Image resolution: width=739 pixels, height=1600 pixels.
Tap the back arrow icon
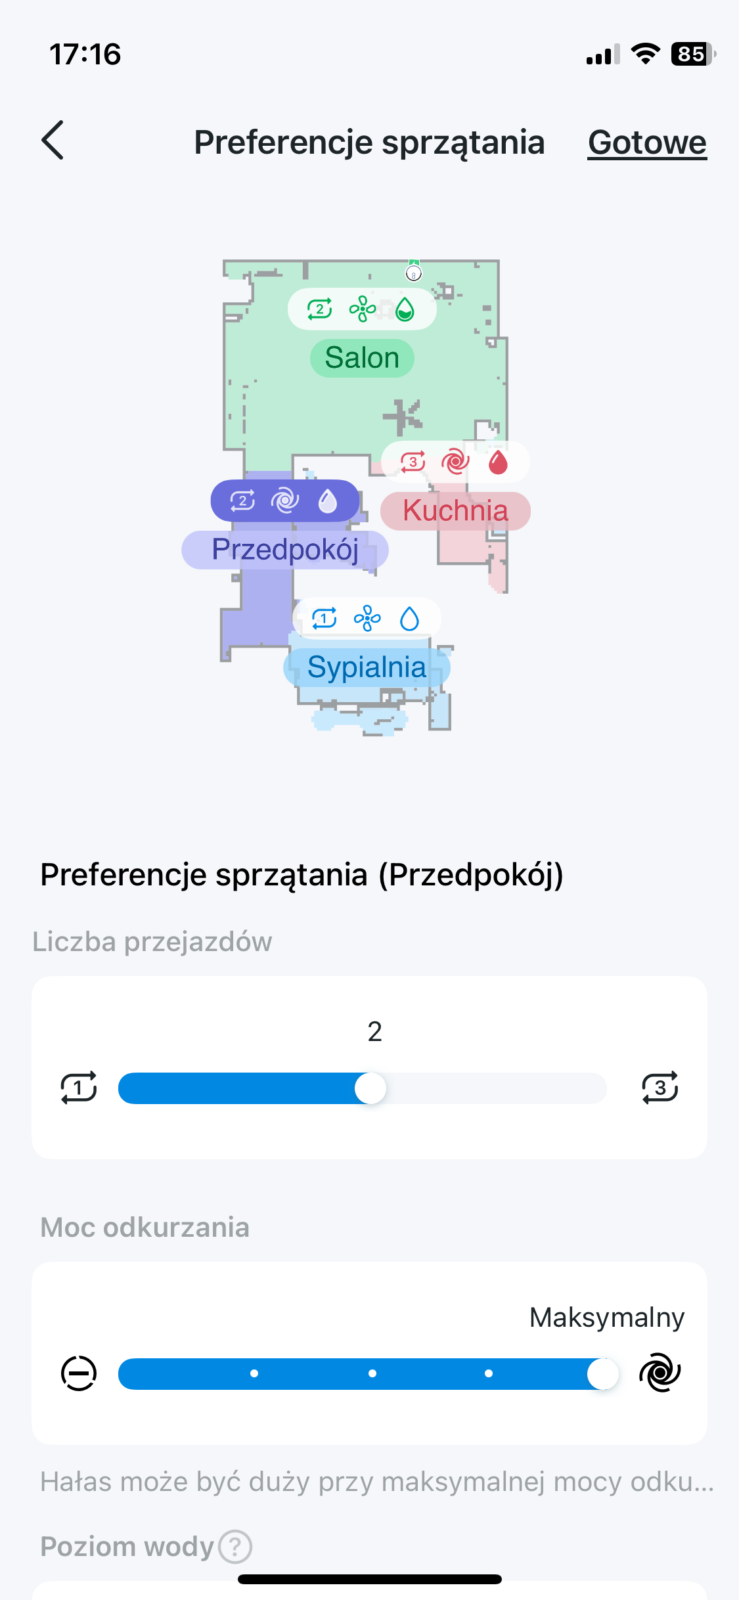53,141
